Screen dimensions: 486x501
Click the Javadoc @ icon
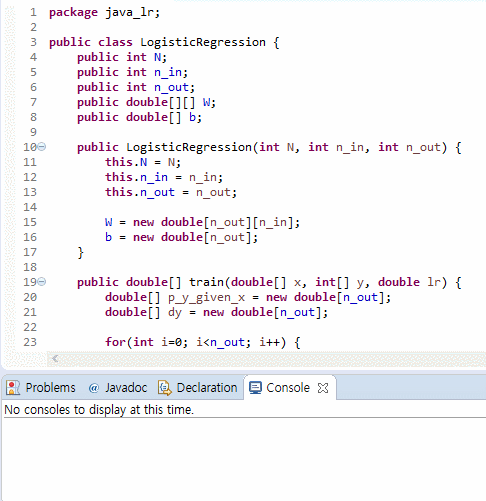coord(94,388)
